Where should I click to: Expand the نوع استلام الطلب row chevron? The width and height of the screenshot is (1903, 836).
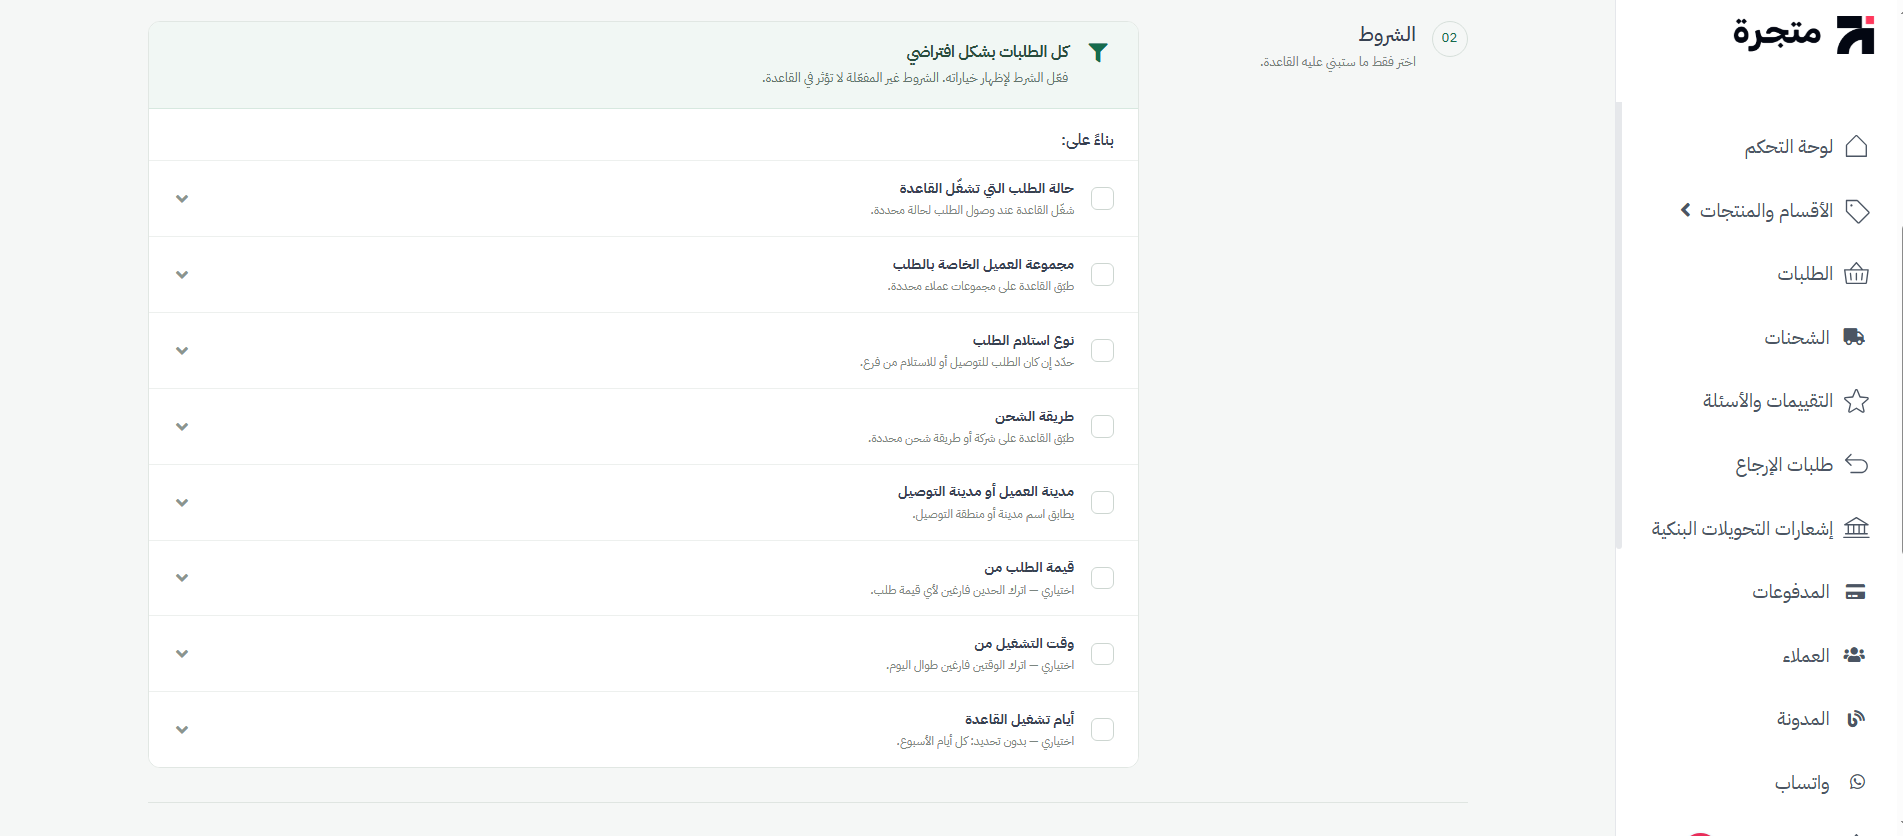click(x=182, y=351)
